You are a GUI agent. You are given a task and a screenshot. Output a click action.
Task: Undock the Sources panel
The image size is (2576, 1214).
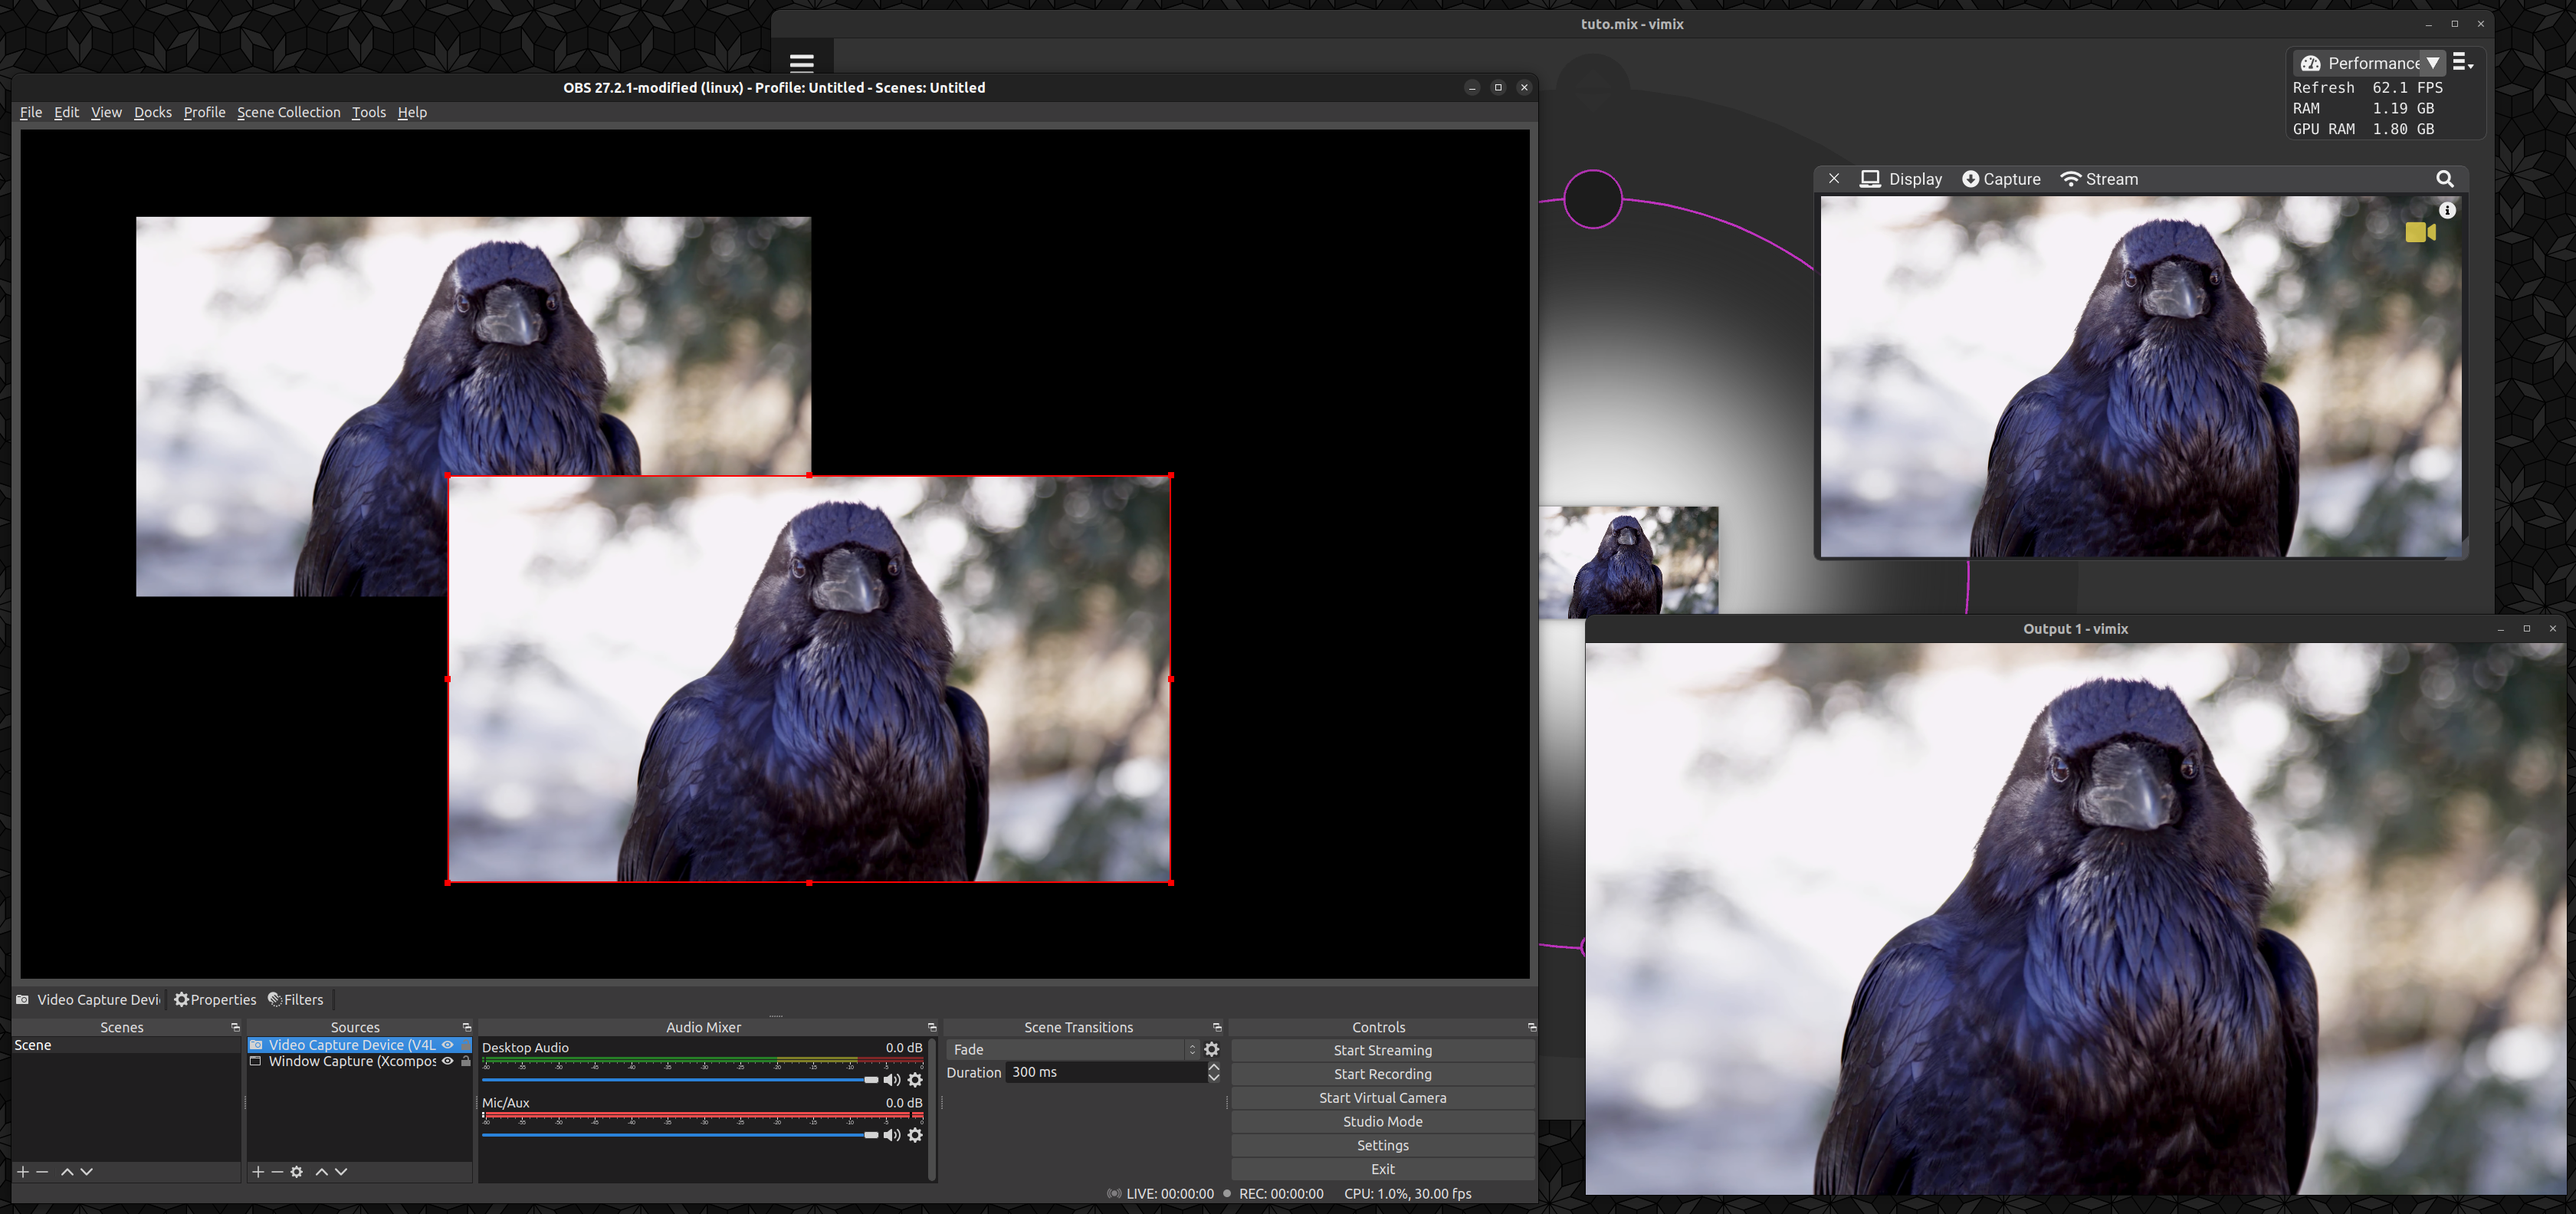pos(467,1027)
